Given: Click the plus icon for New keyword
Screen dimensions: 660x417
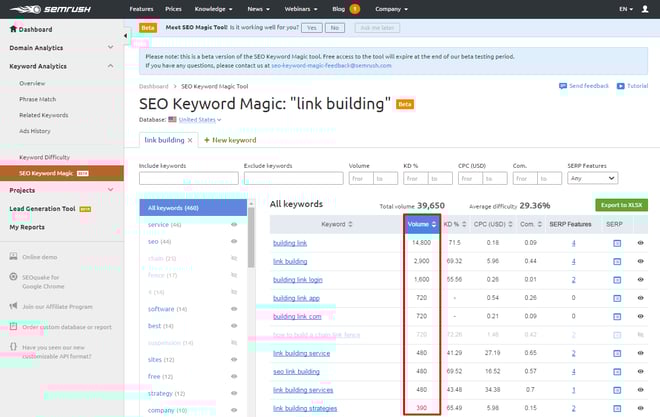Looking at the screenshot, I should (x=207, y=140).
